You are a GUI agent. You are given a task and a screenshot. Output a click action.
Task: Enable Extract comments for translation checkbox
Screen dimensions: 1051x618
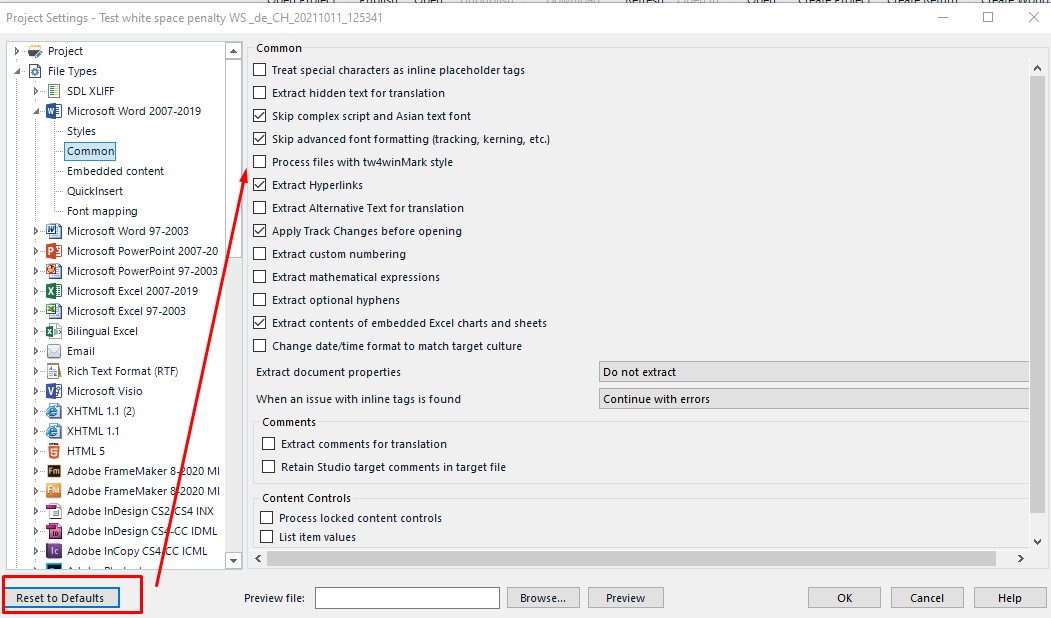coord(268,444)
